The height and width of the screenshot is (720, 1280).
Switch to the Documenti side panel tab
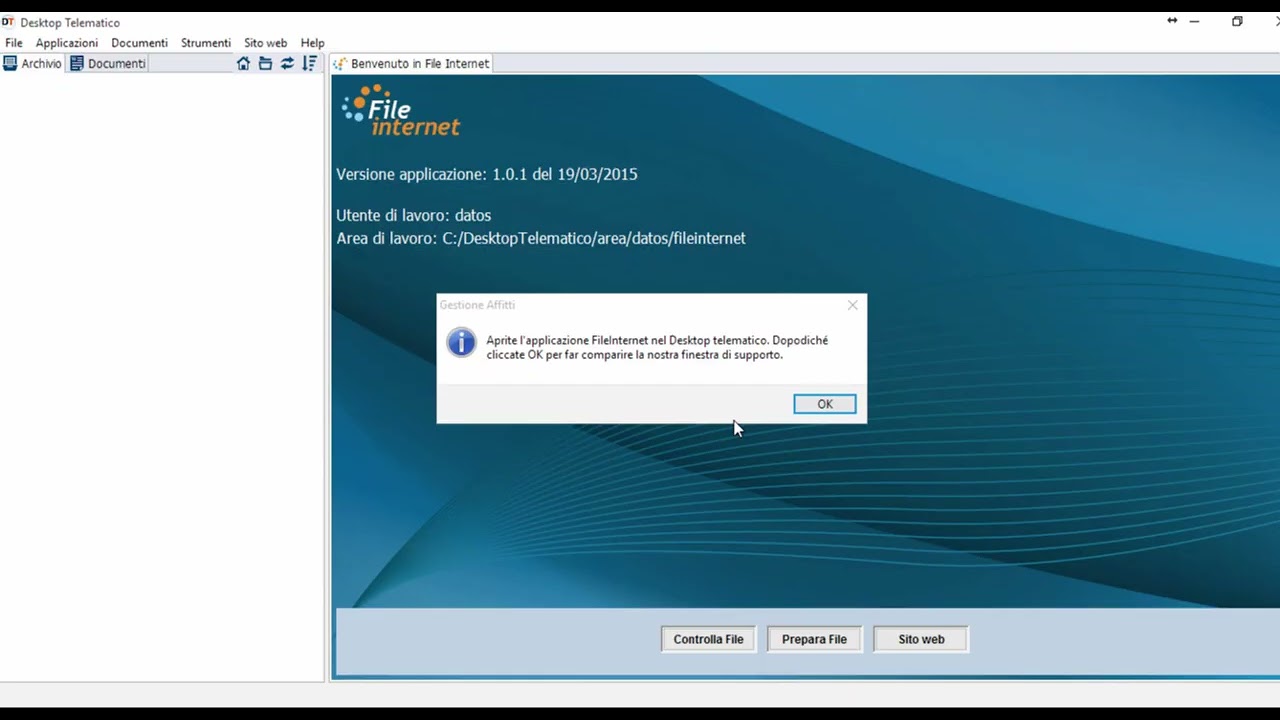click(x=108, y=63)
